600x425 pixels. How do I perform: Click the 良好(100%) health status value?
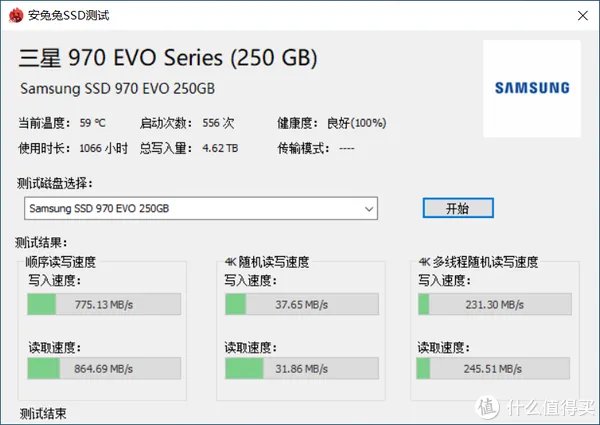(356, 124)
